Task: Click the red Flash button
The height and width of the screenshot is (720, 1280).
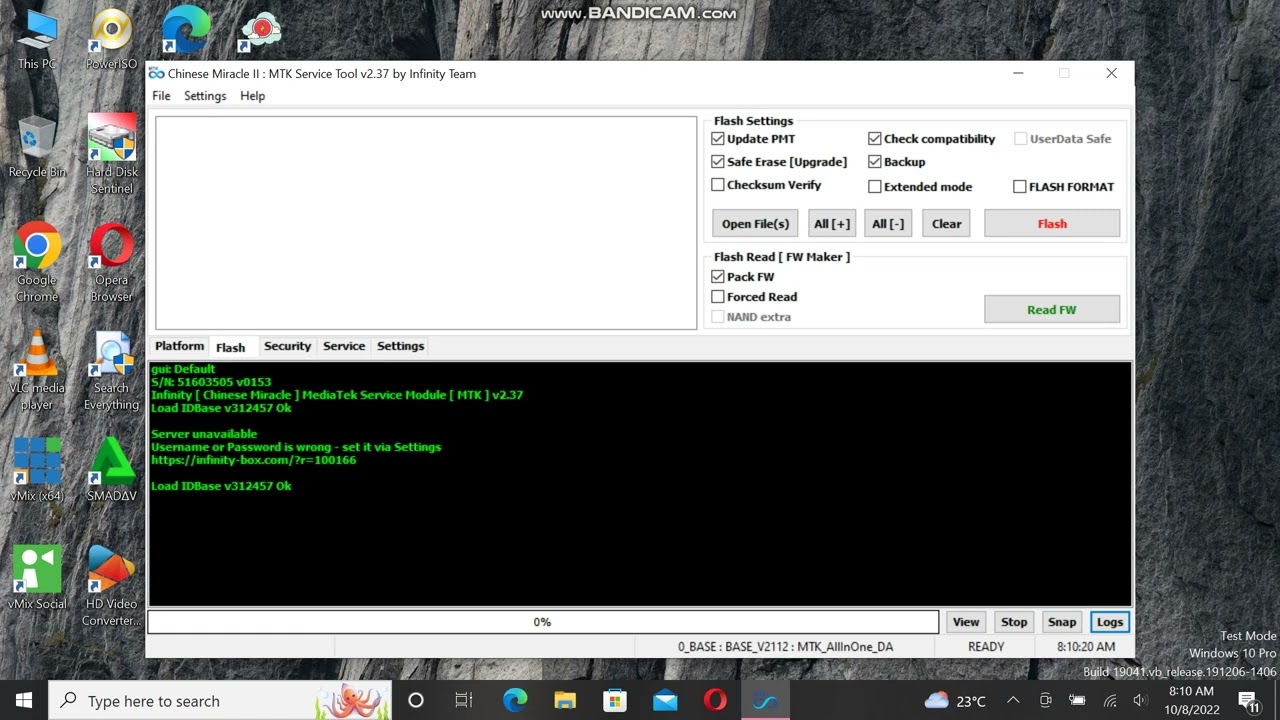Action: click(1052, 224)
